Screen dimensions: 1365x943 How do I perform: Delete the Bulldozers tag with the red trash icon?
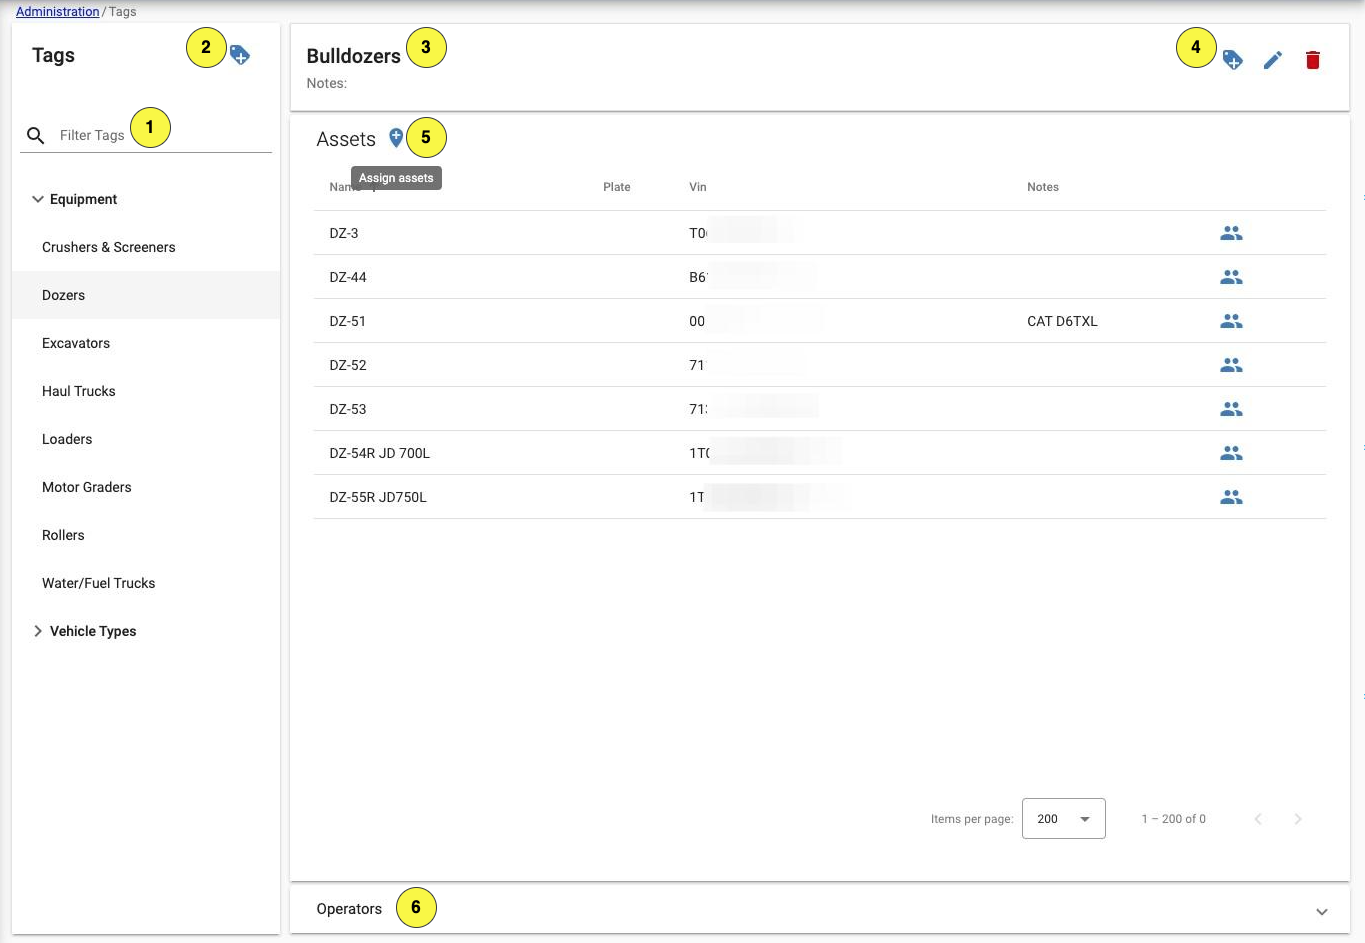point(1313,60)
